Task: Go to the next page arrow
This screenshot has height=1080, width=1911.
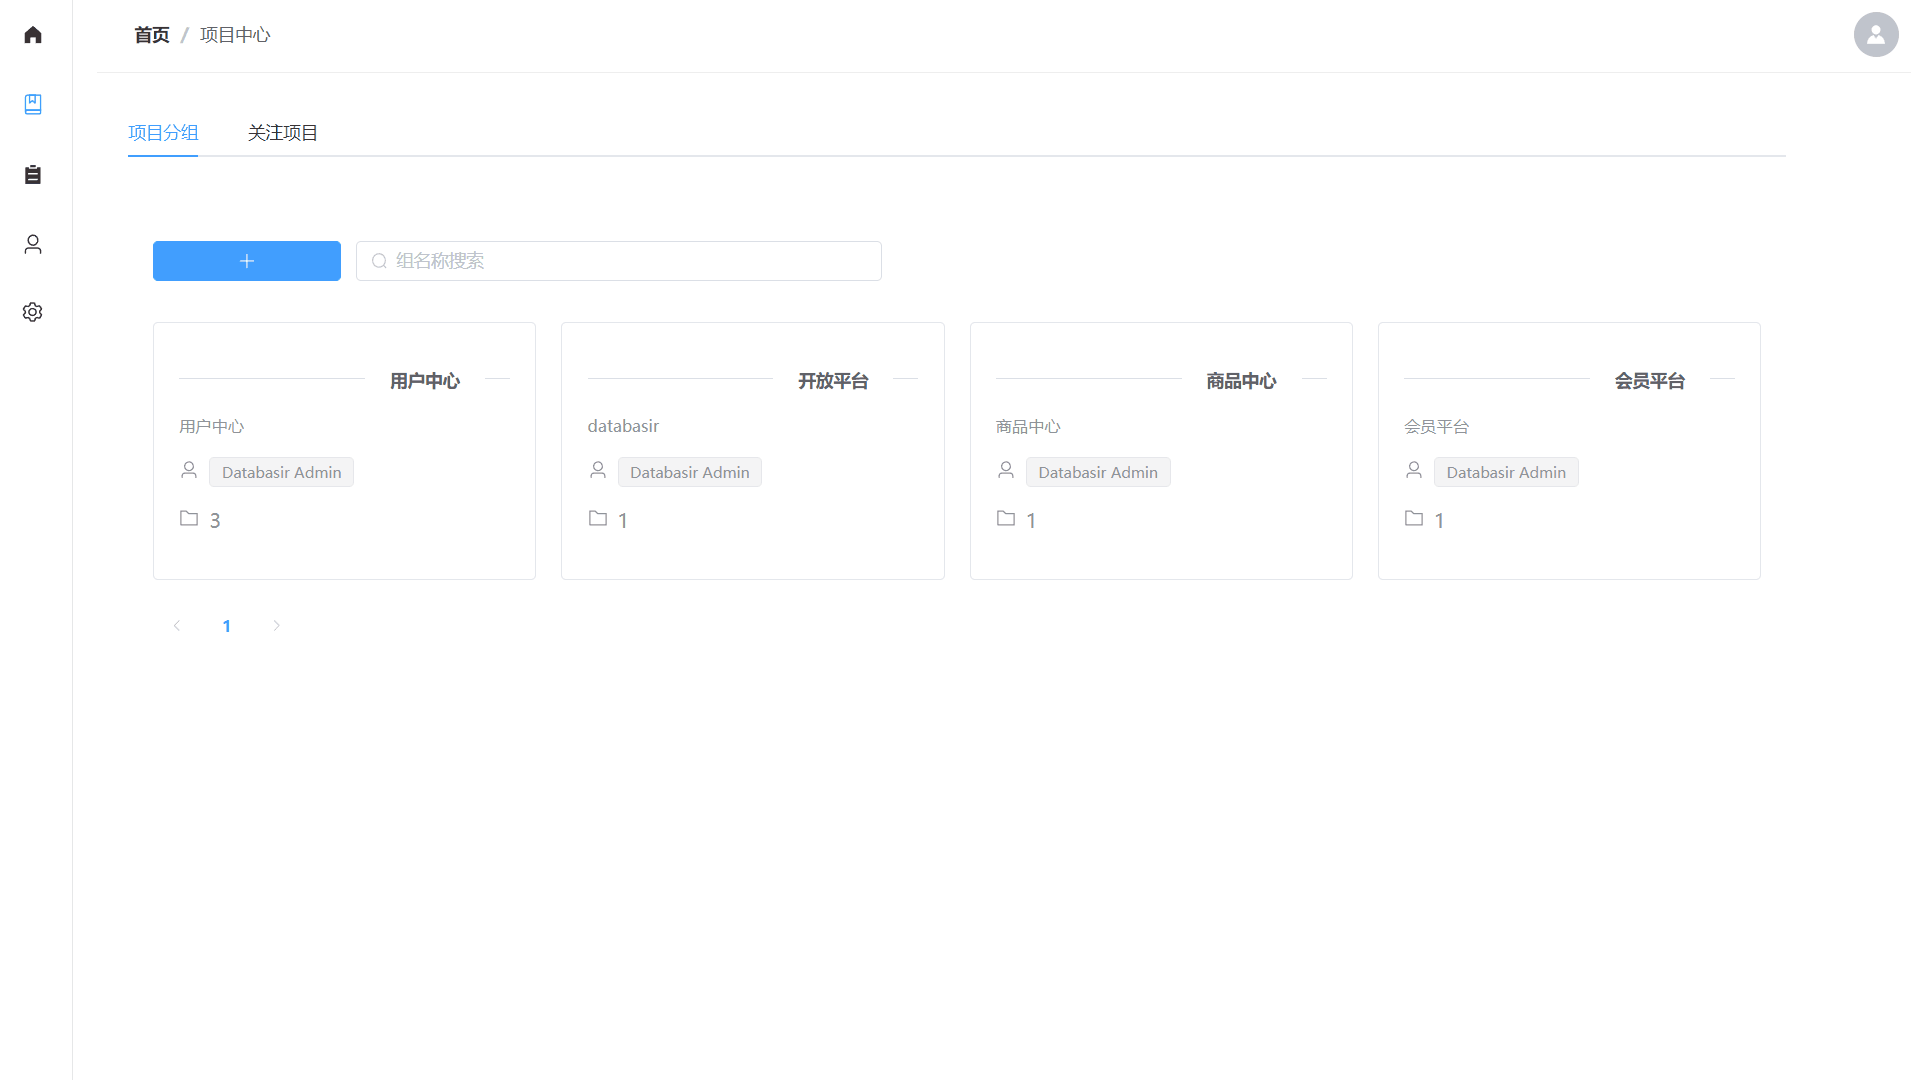Action: (x=277, y=626)
